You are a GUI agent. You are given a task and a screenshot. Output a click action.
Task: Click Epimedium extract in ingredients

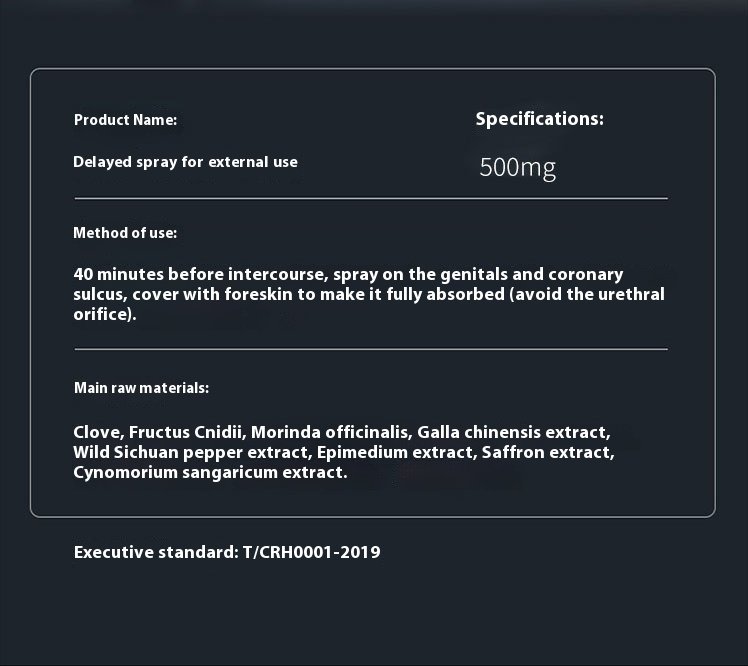coord(395,452)
